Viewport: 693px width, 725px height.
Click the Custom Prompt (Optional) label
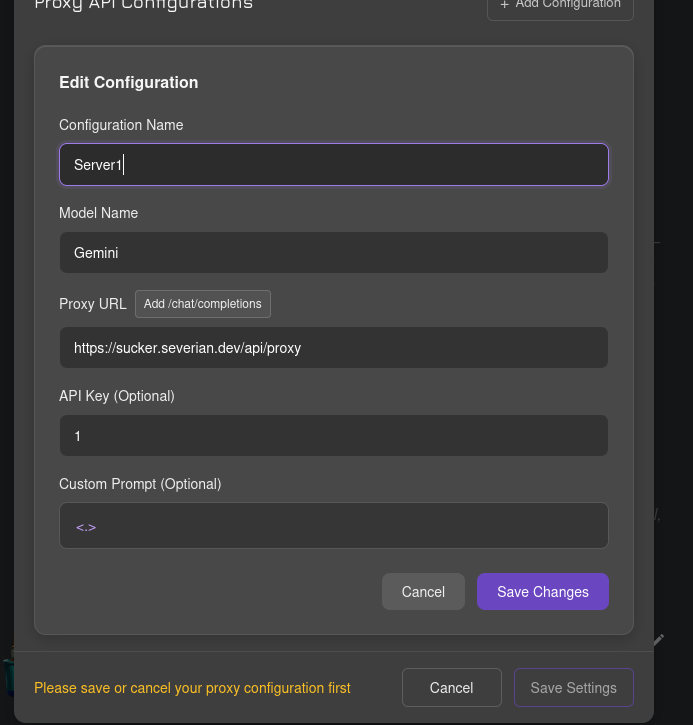click(x=140, y=484)
